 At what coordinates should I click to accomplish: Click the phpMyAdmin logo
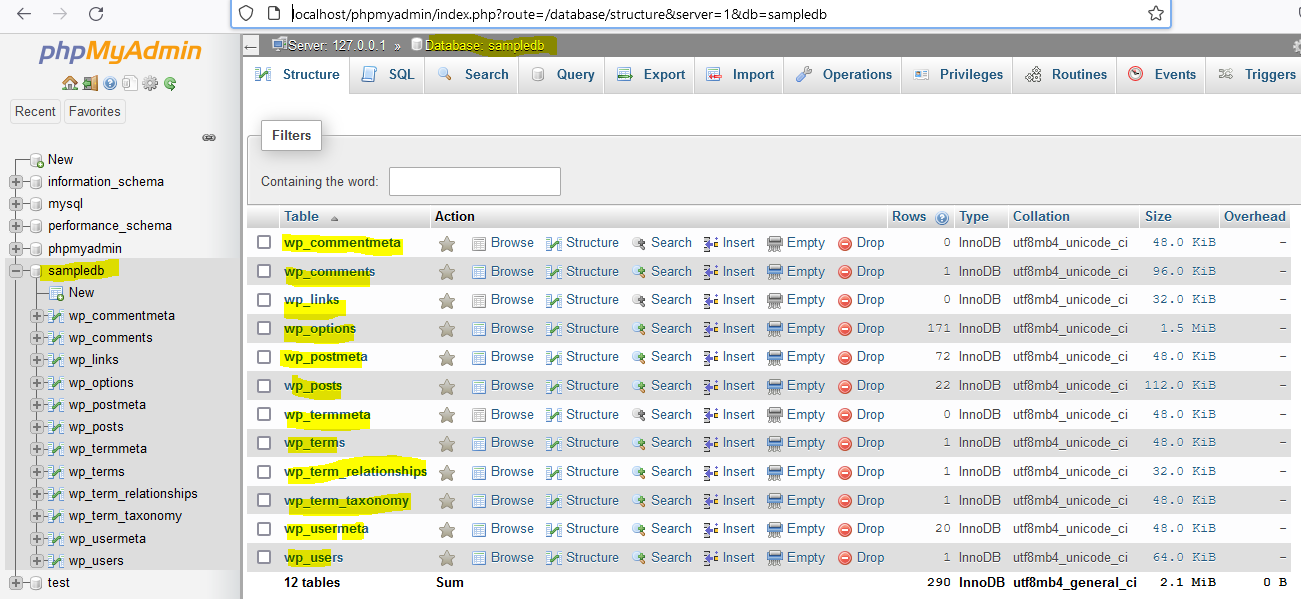[x=120, y=52]
